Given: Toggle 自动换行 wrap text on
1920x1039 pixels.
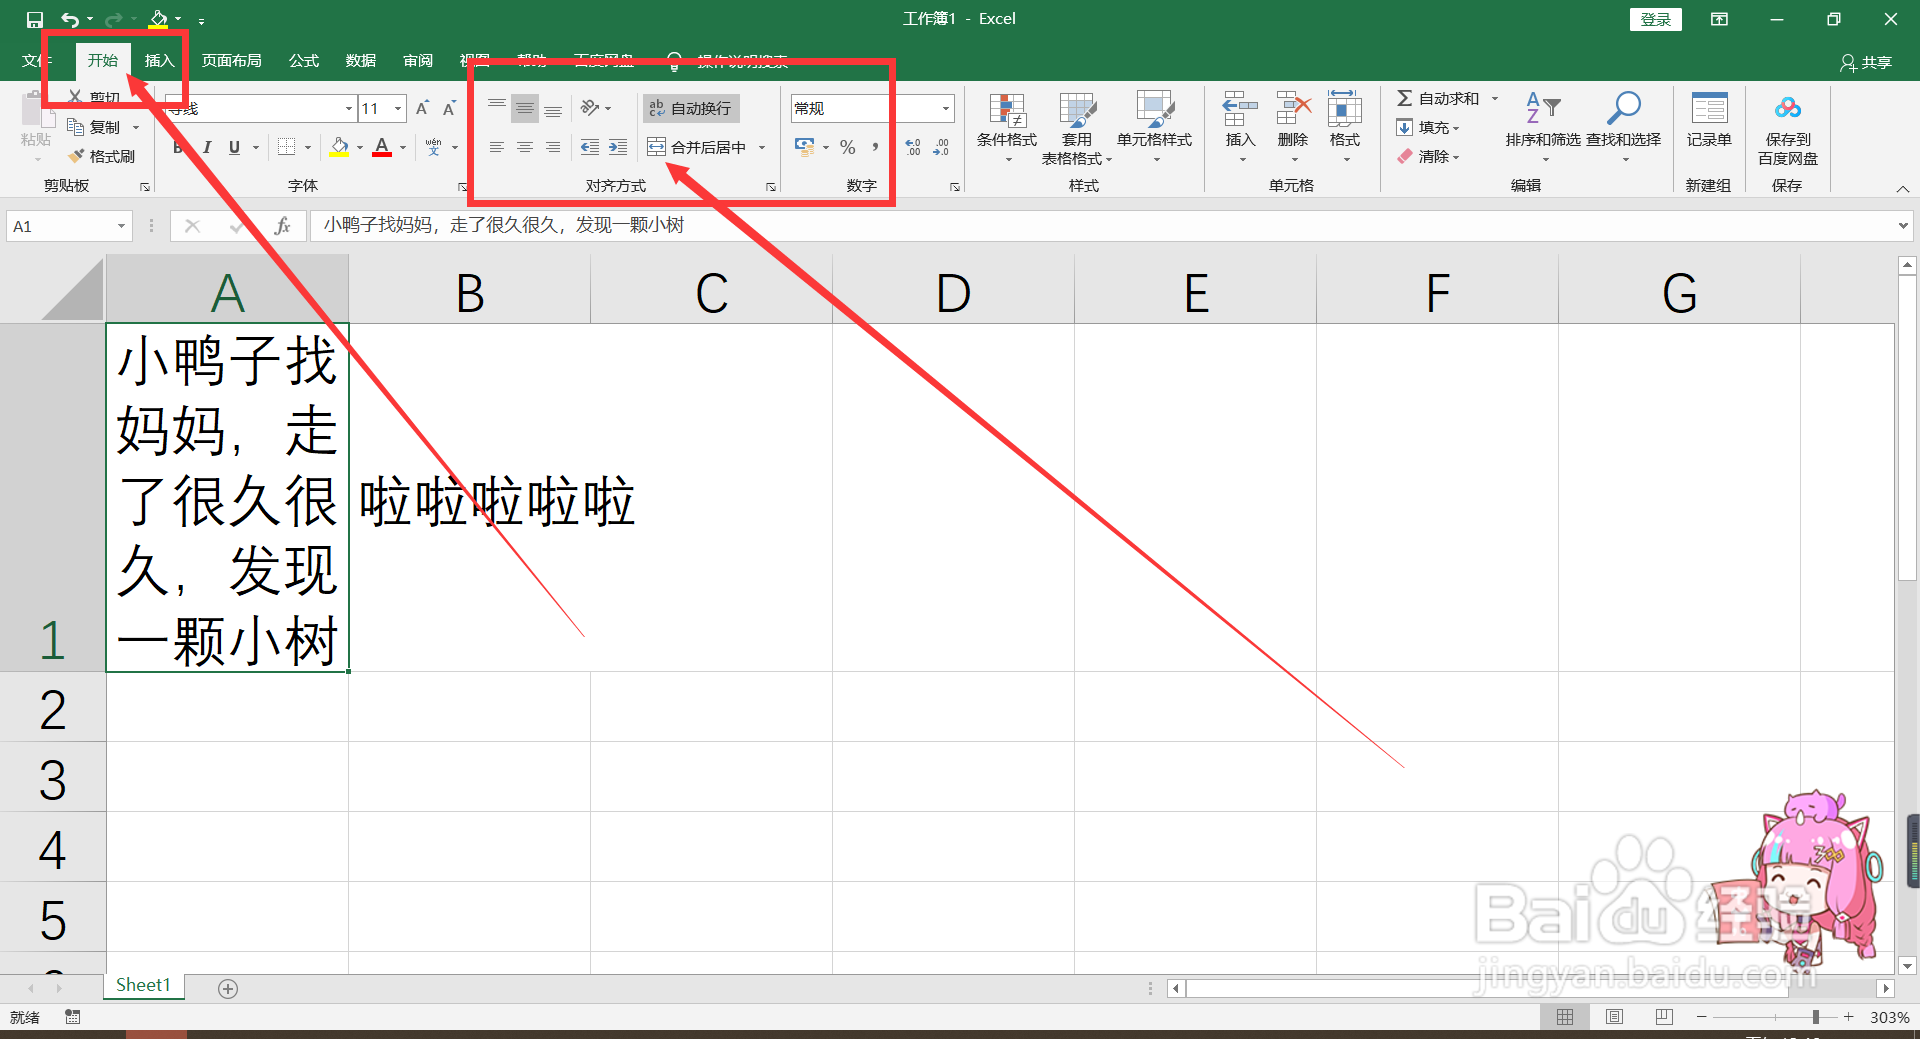Looking at the screenshot, I should point(690,108).
